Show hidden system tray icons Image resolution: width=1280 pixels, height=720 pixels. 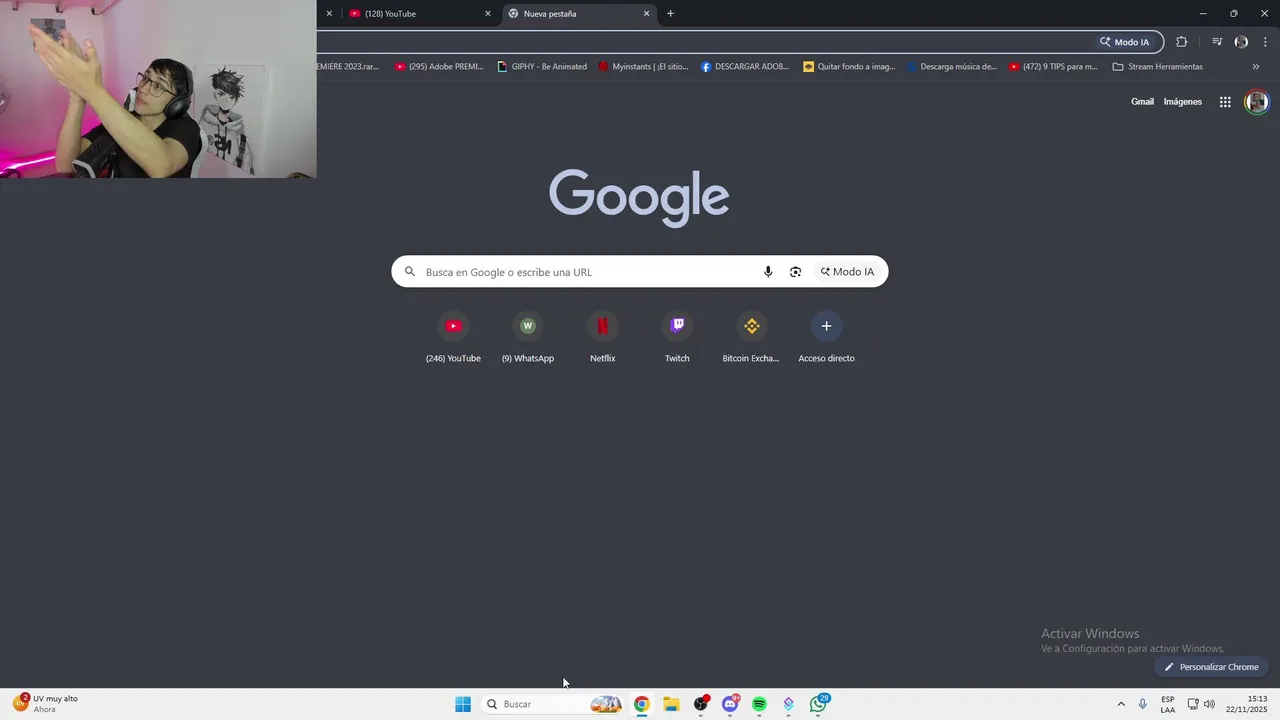pyautogui.click(x=1121, y=704)
